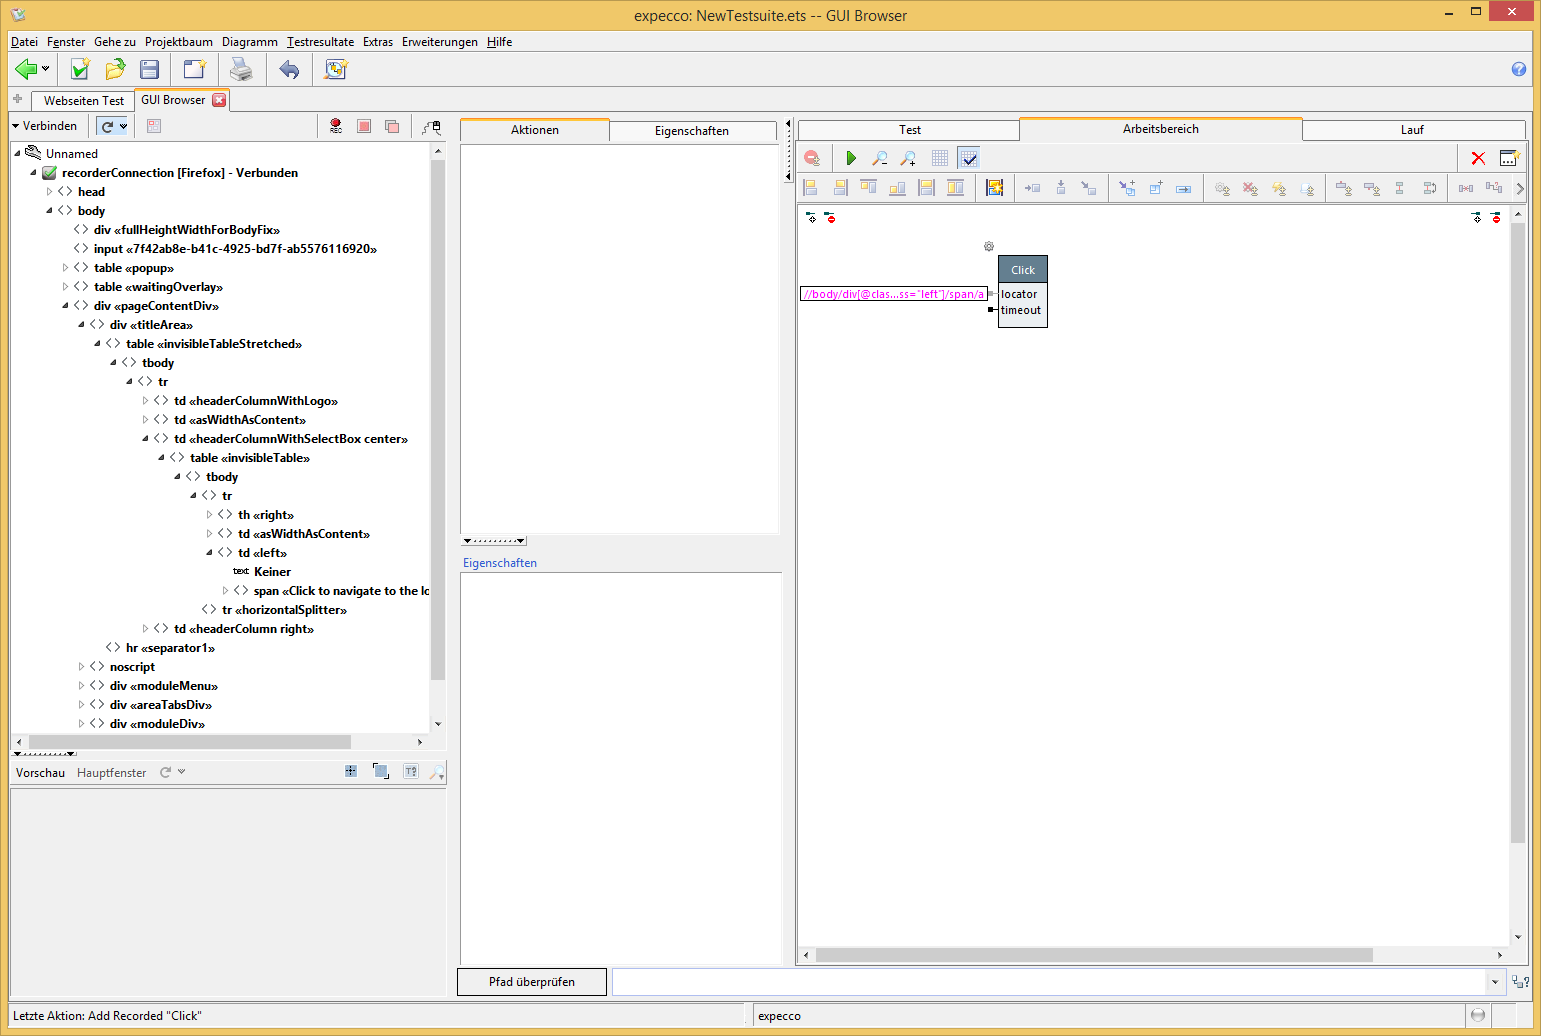Switch to the Eigenschaften tab
This screenshot has width=1541, height=1036.
click(x=691, y=131)
